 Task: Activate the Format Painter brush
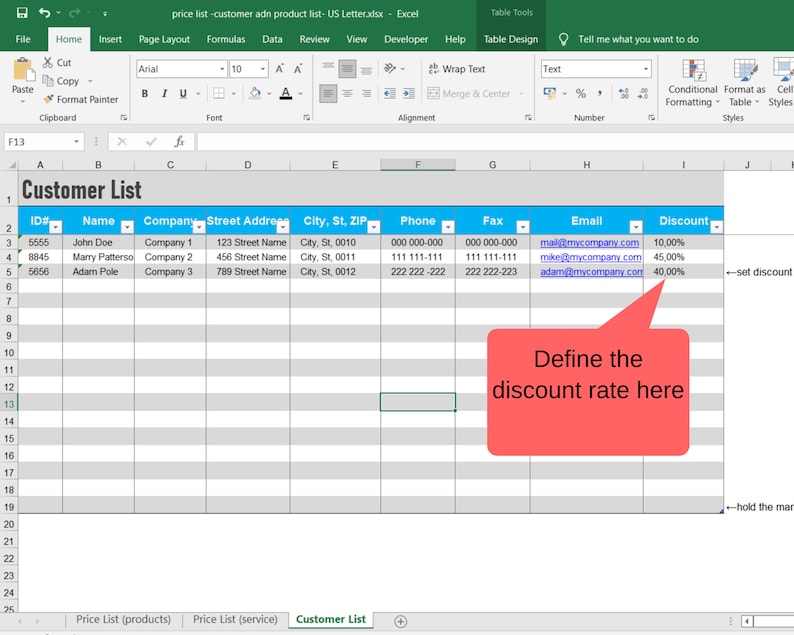(x=48, y=99)
